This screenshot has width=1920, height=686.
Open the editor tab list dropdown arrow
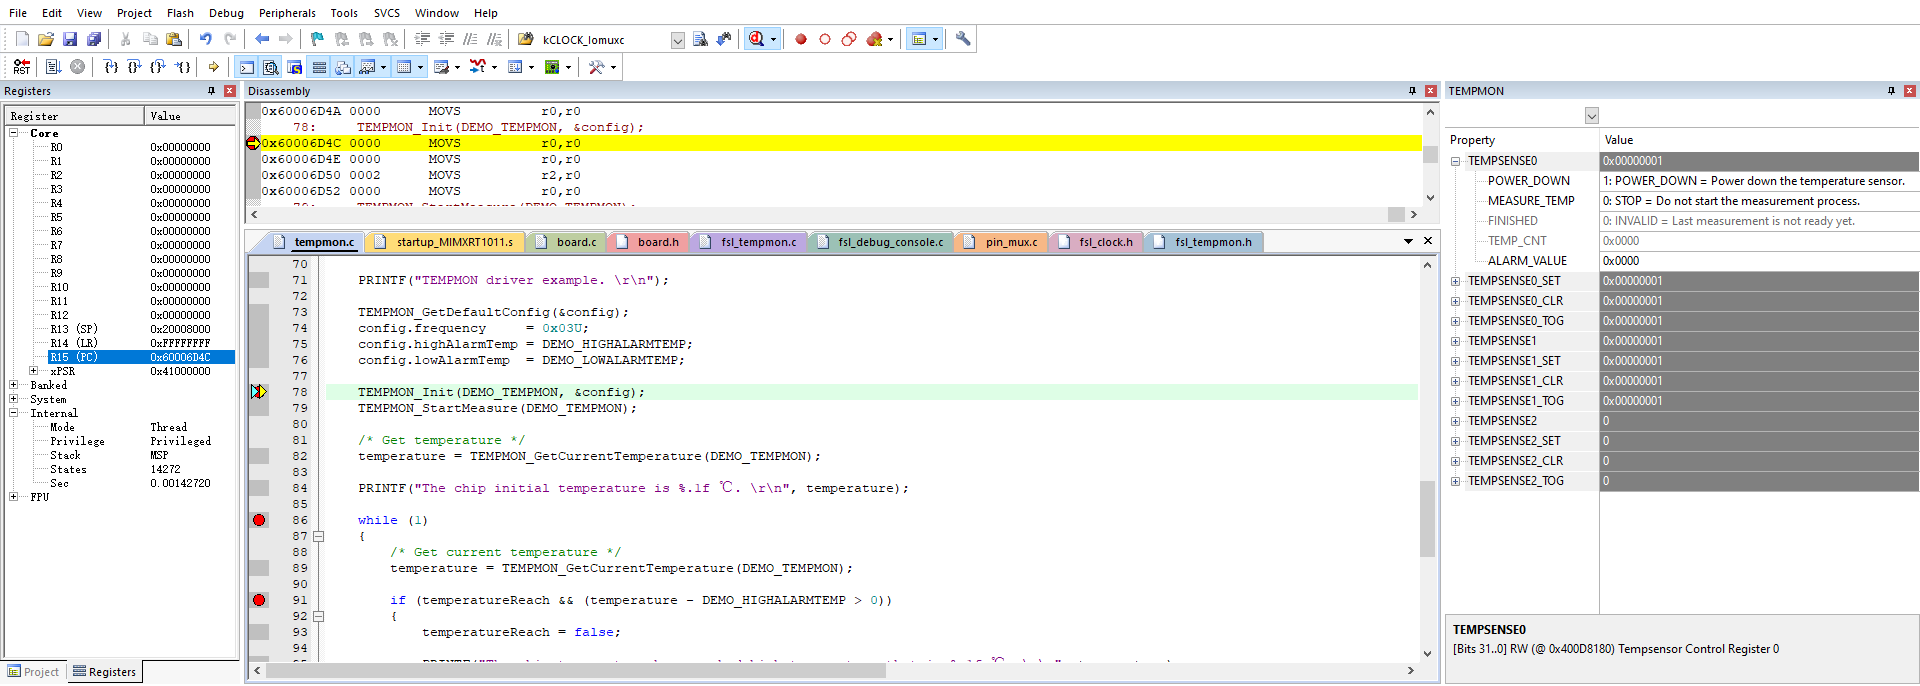click(x=1408, y=241)
